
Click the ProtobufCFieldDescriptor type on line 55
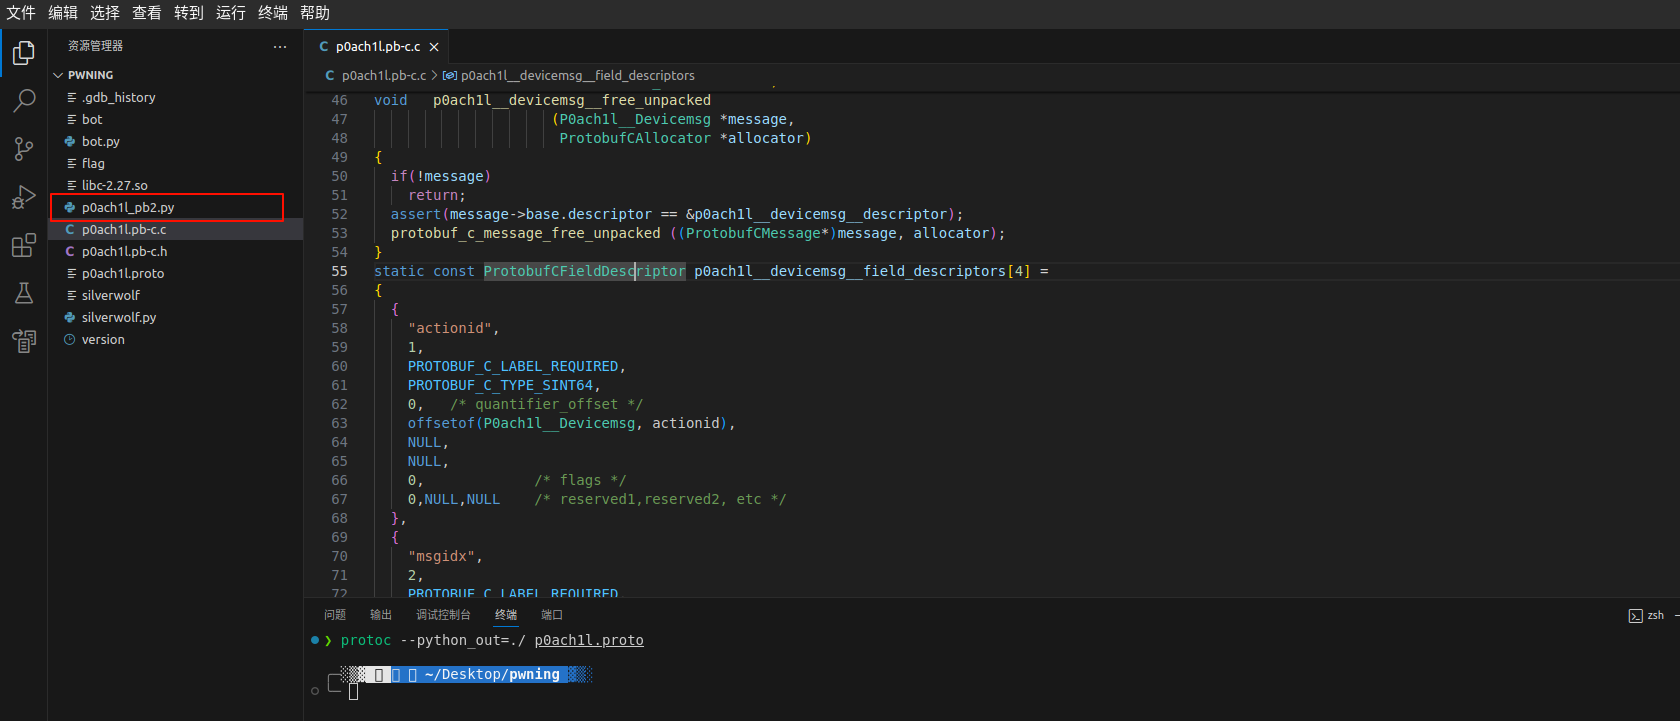(x=585, y=271)
